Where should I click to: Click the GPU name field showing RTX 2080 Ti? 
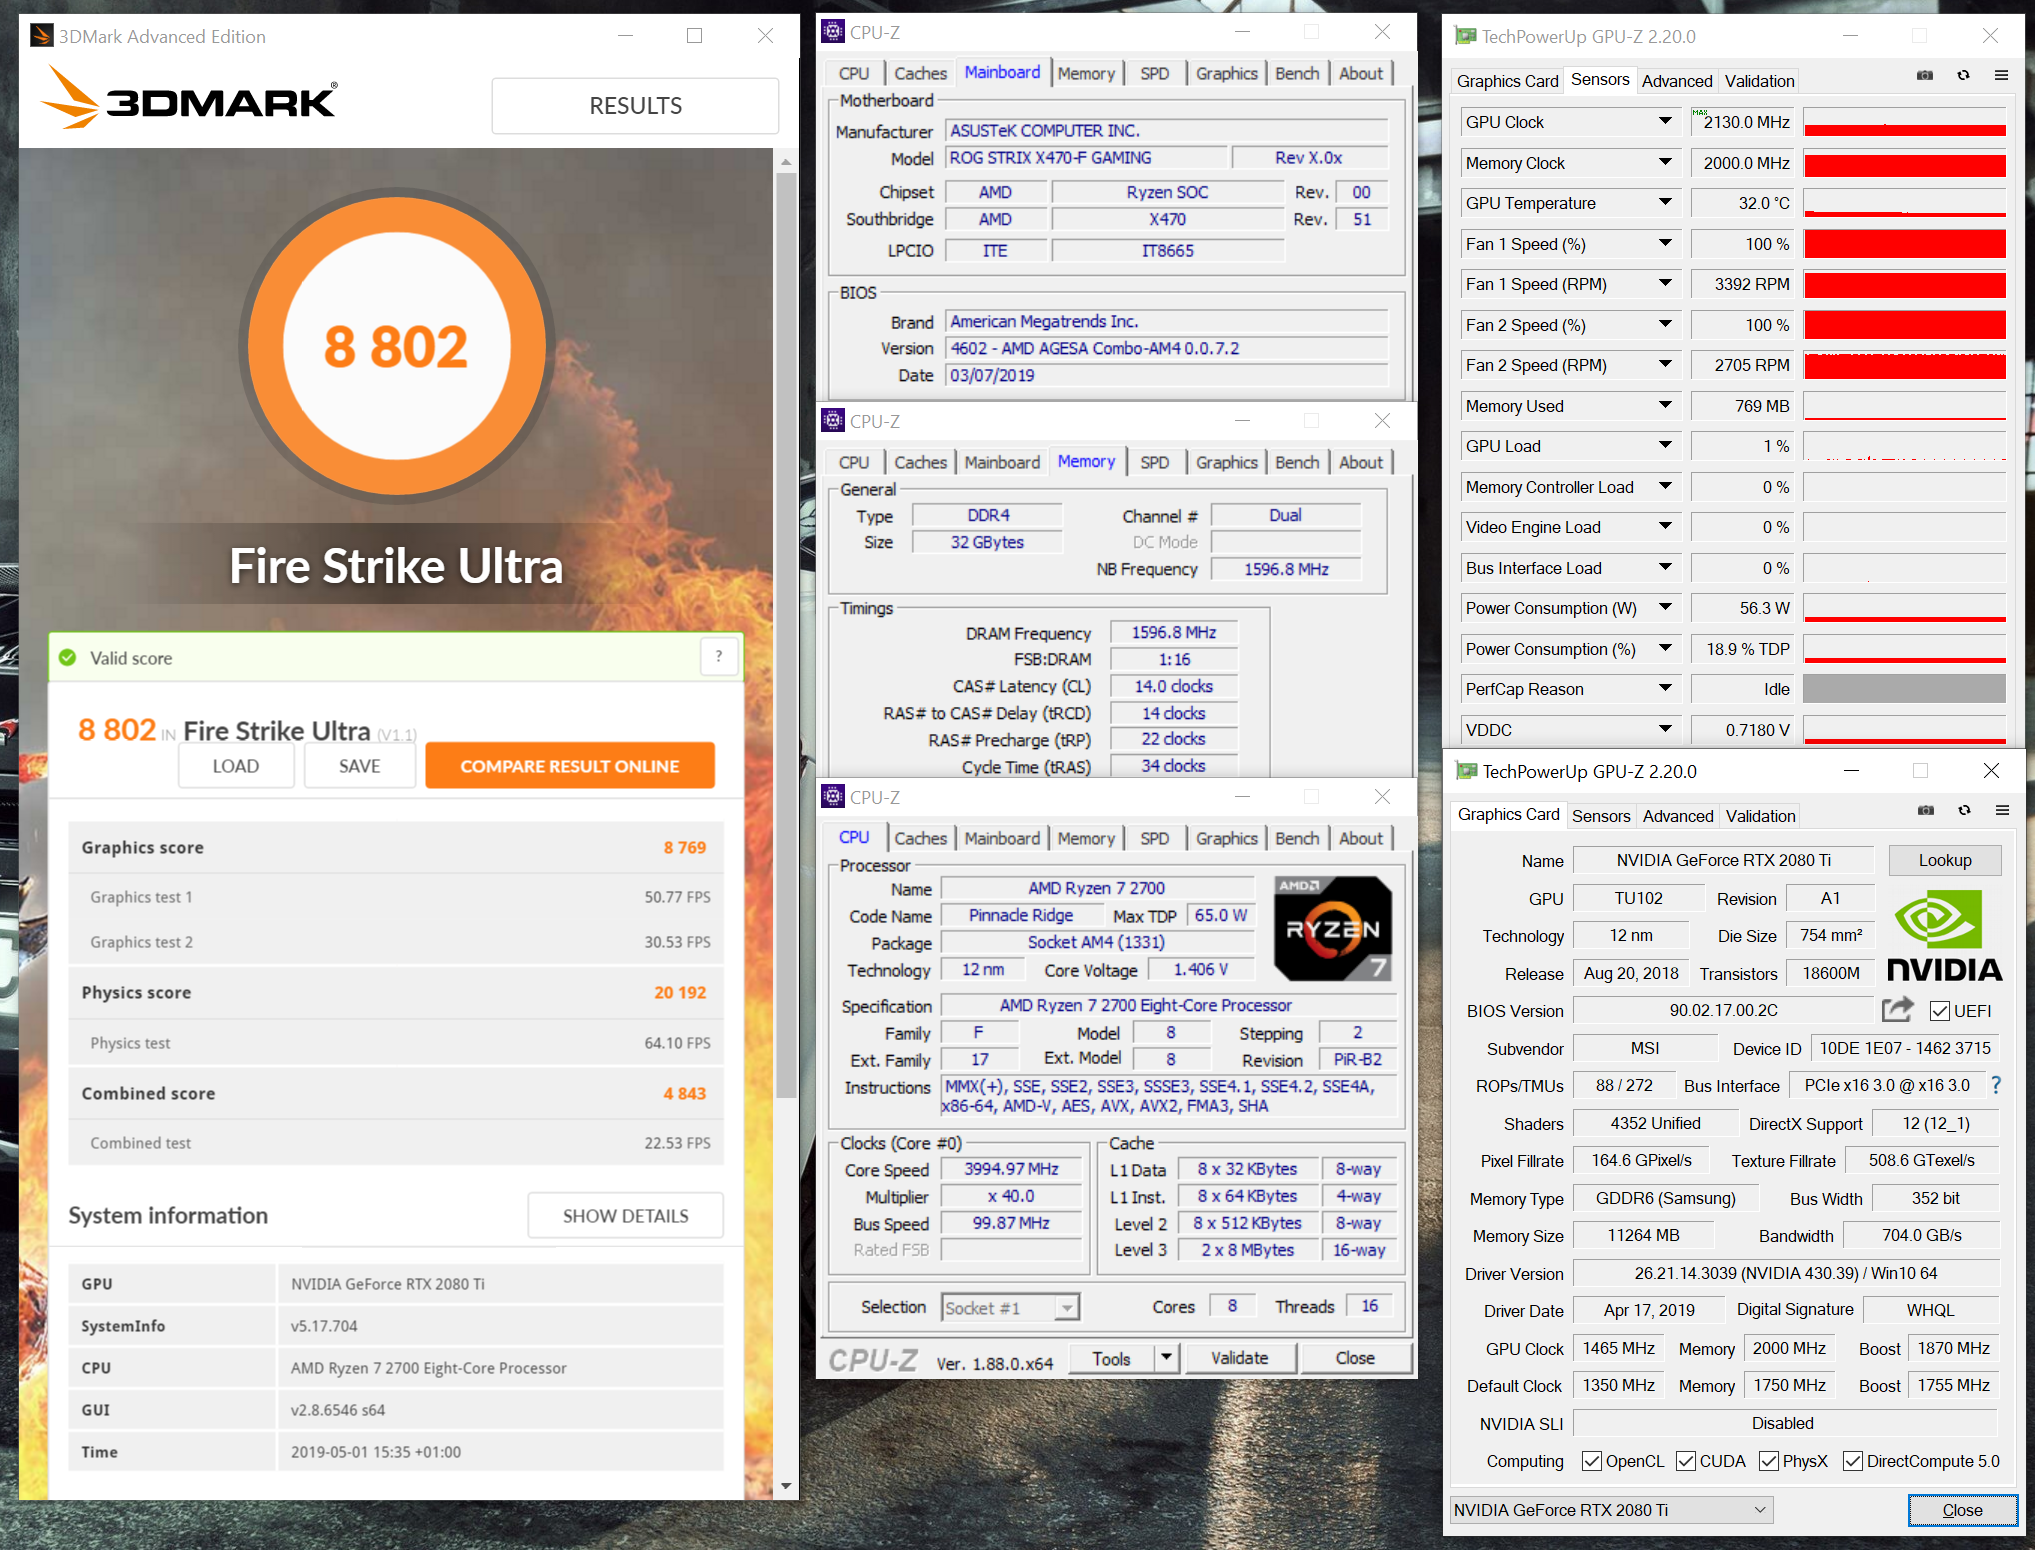(1723, 860)
